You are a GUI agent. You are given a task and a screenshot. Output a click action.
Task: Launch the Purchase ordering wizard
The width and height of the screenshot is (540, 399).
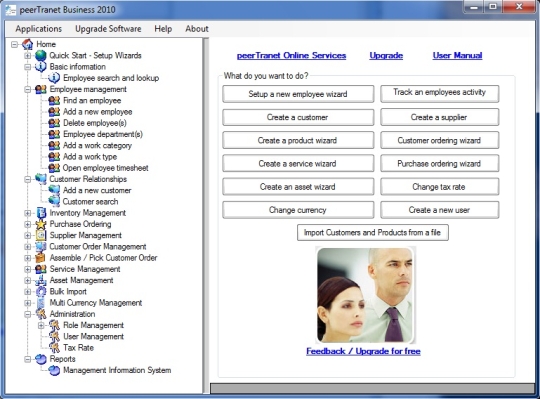tap(439, 164)
